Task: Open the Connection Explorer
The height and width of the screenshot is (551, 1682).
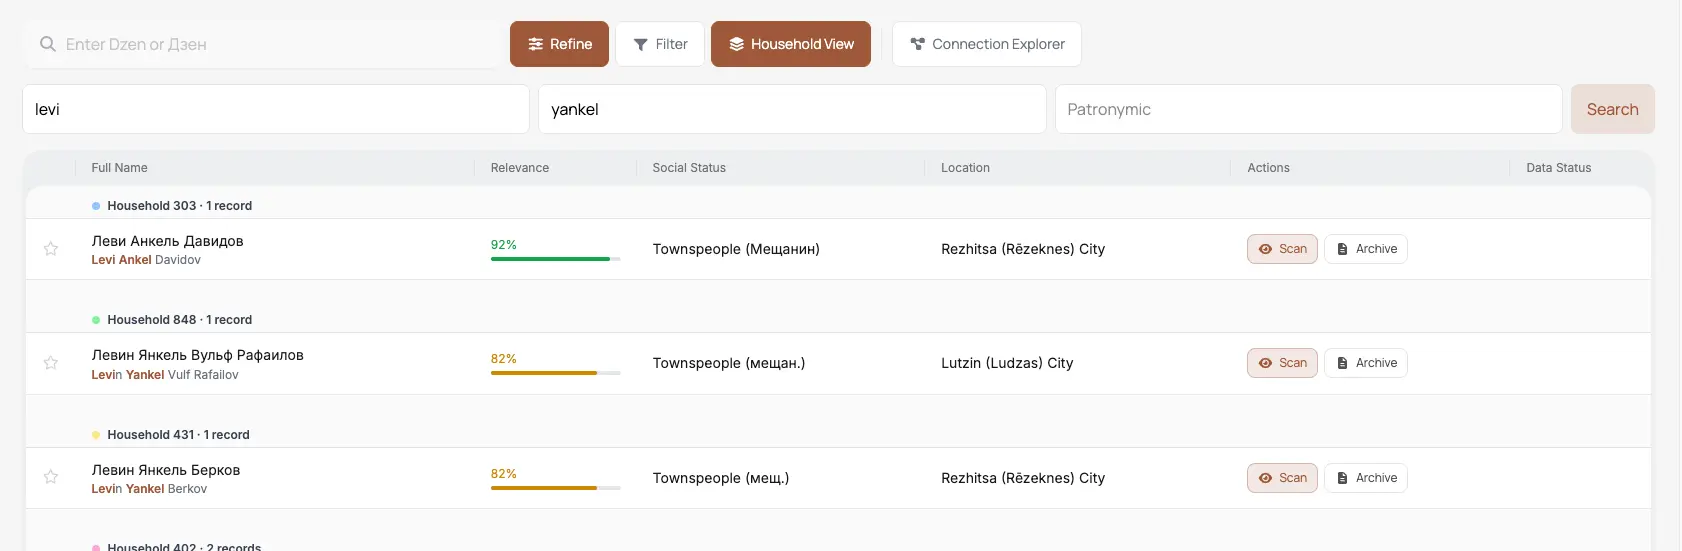Action: (x=987, y=44)
